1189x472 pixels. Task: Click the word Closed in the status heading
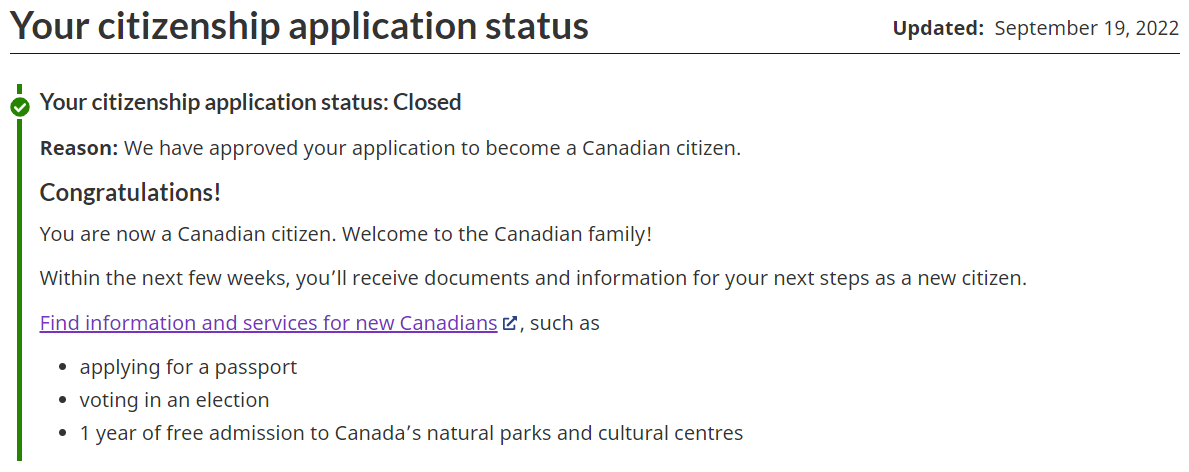tap(427, 102)
